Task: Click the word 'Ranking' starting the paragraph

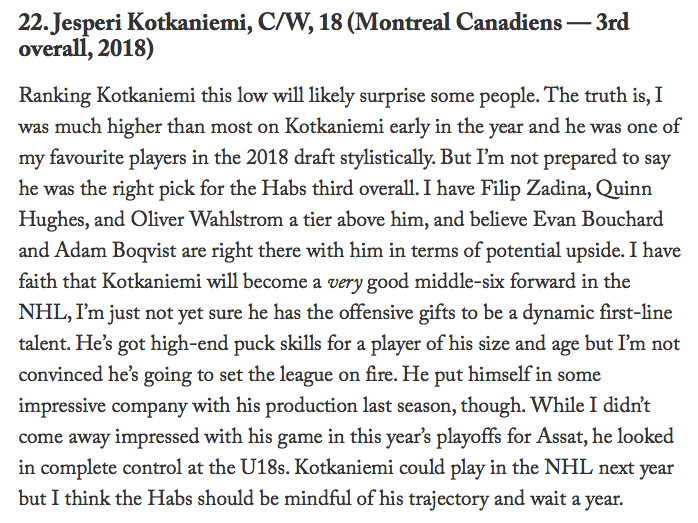Action: pyautogui.click(x=55, y=96)
